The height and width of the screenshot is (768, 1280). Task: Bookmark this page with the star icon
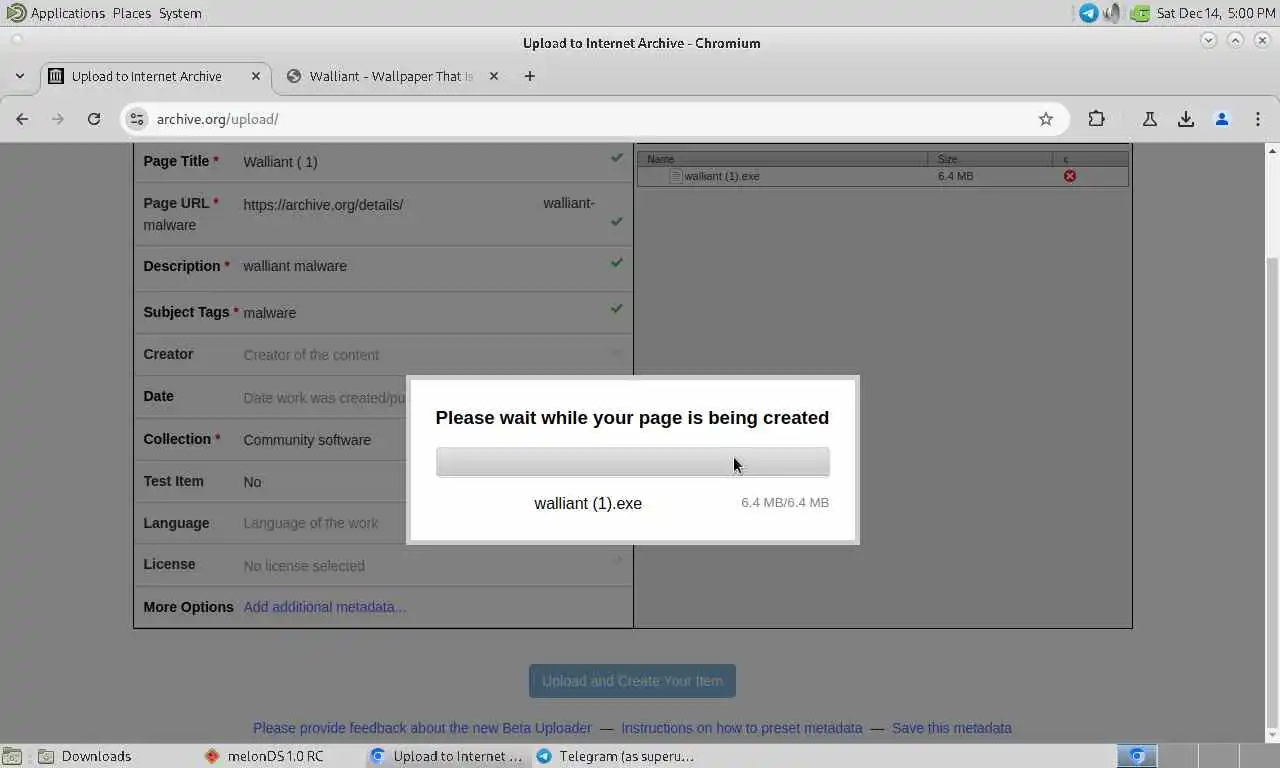(x=1046, y=119)
